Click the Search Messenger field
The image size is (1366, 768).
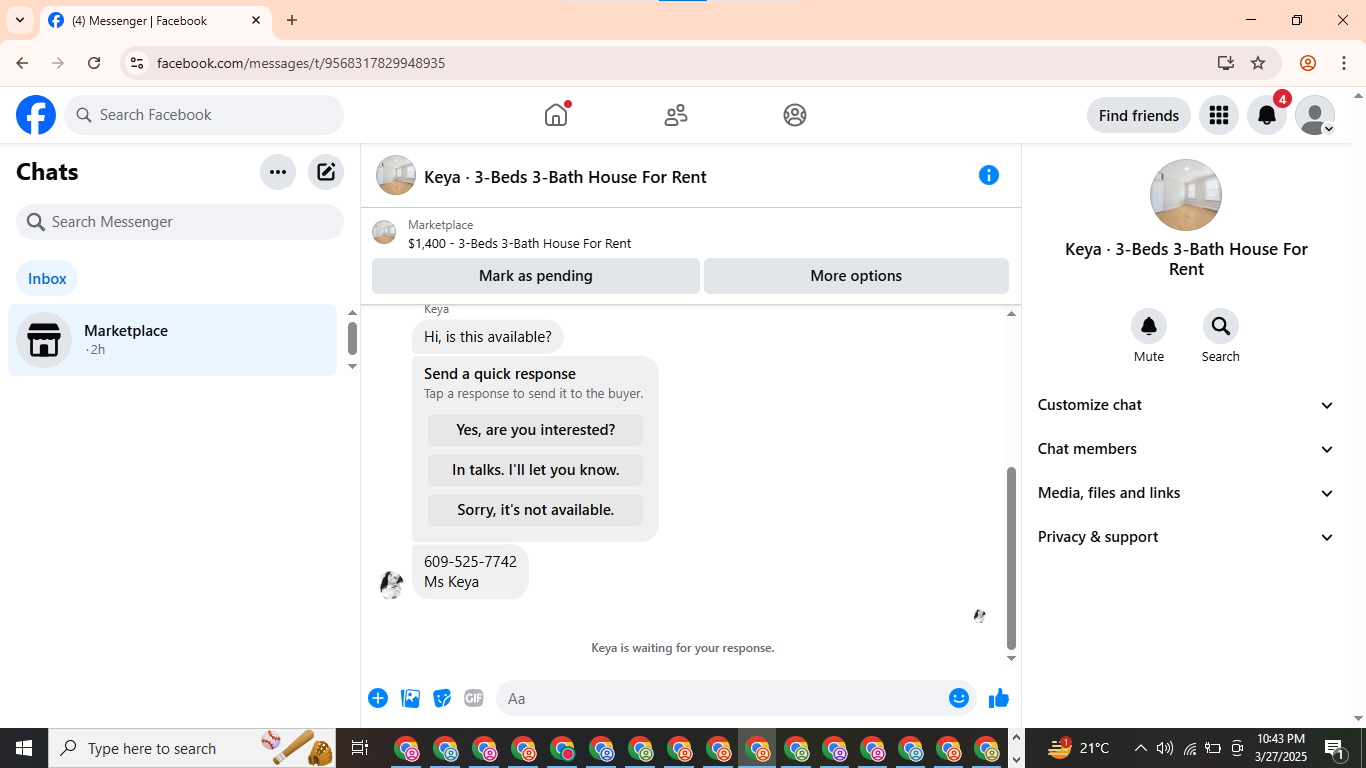180,222
